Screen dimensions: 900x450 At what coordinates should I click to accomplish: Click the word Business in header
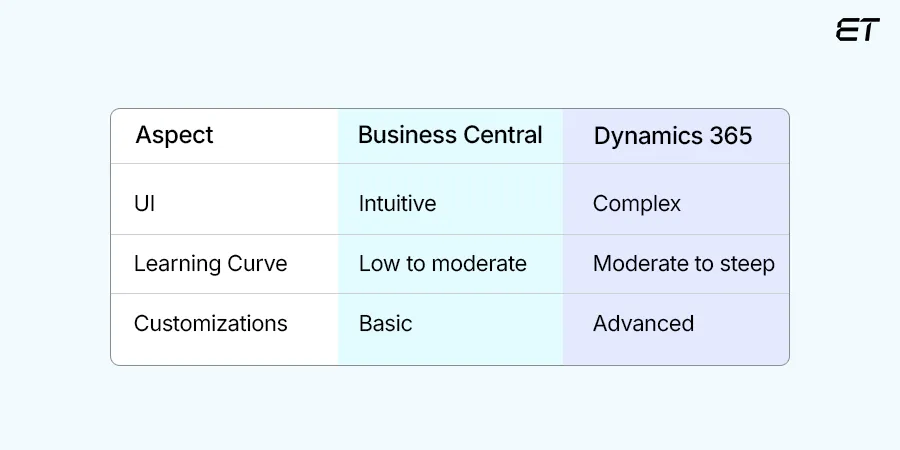pos(402,135)
